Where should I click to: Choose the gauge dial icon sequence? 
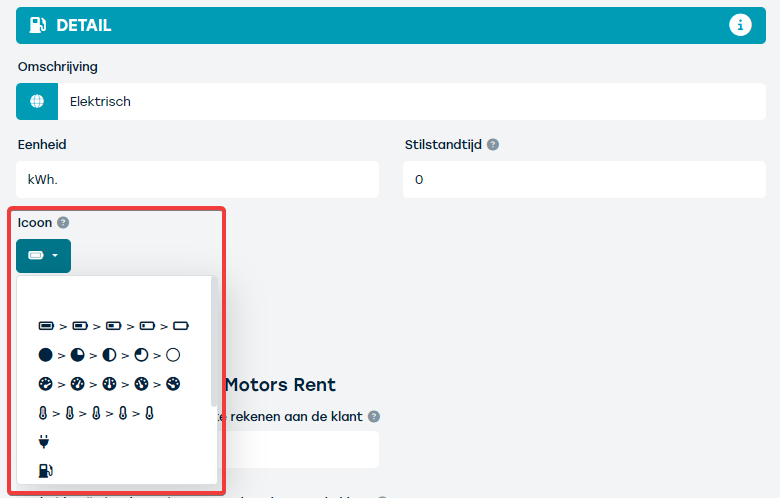(x=109, y=384)
